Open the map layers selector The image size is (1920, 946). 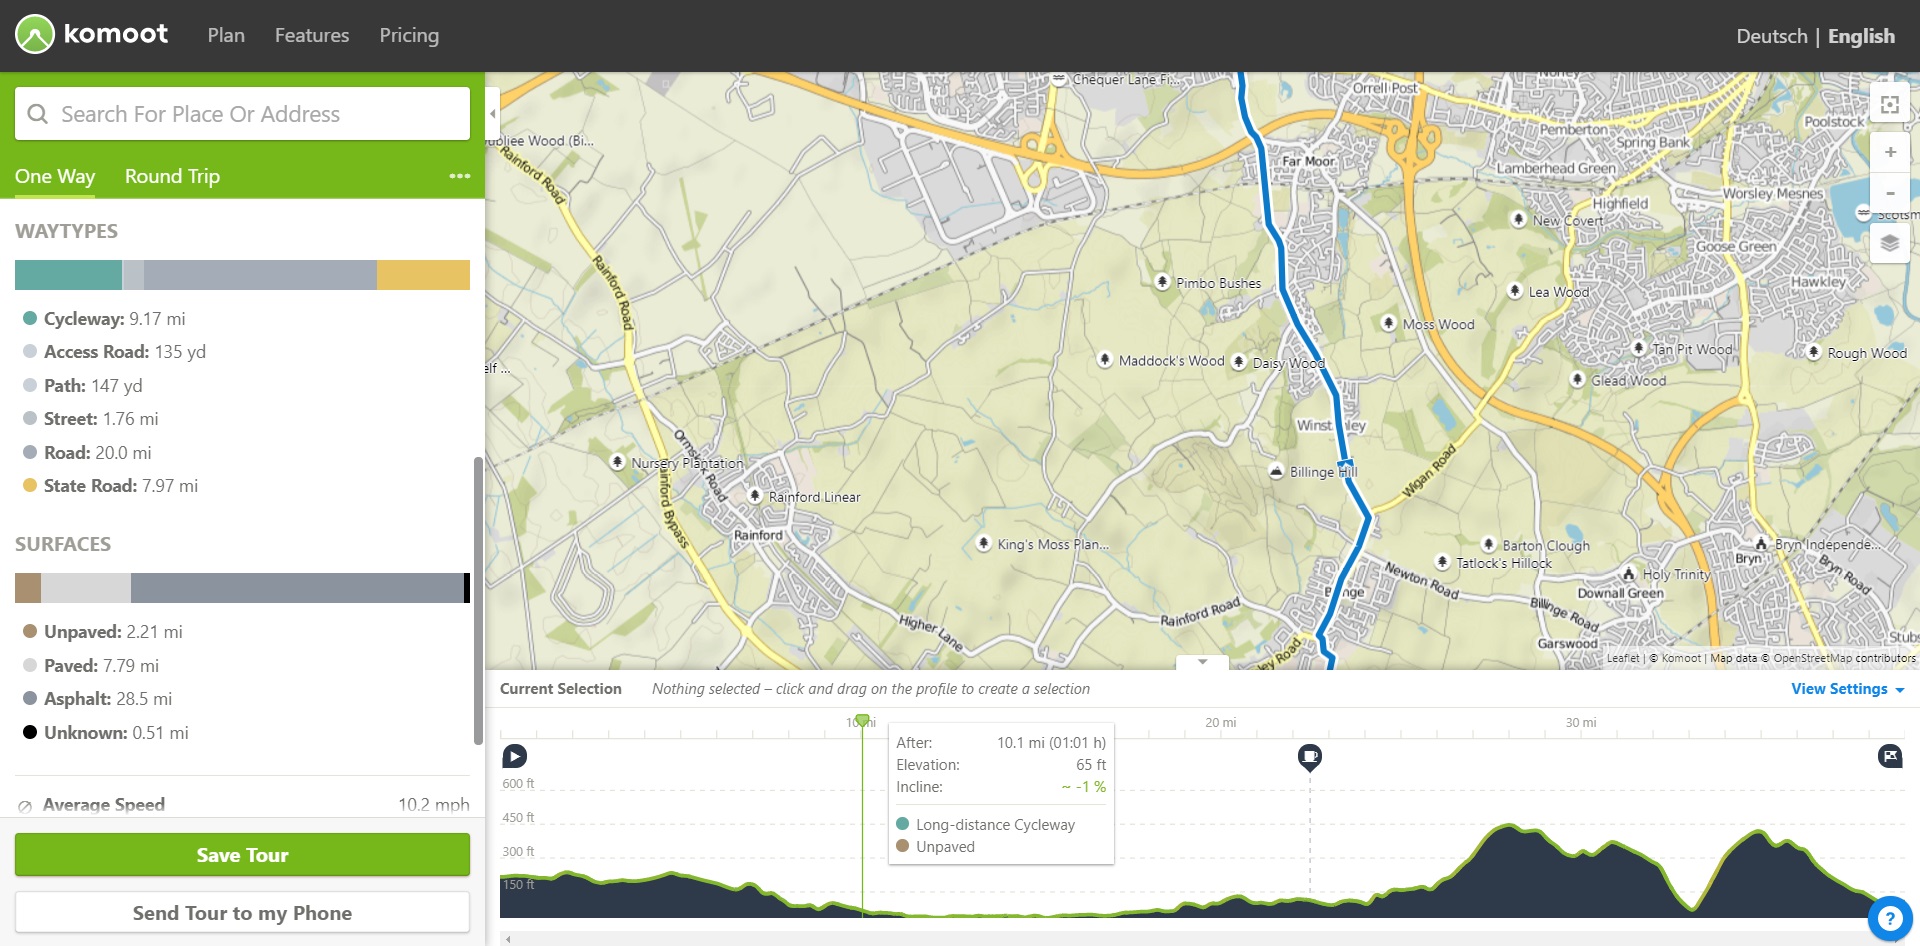click(1889, 243)
